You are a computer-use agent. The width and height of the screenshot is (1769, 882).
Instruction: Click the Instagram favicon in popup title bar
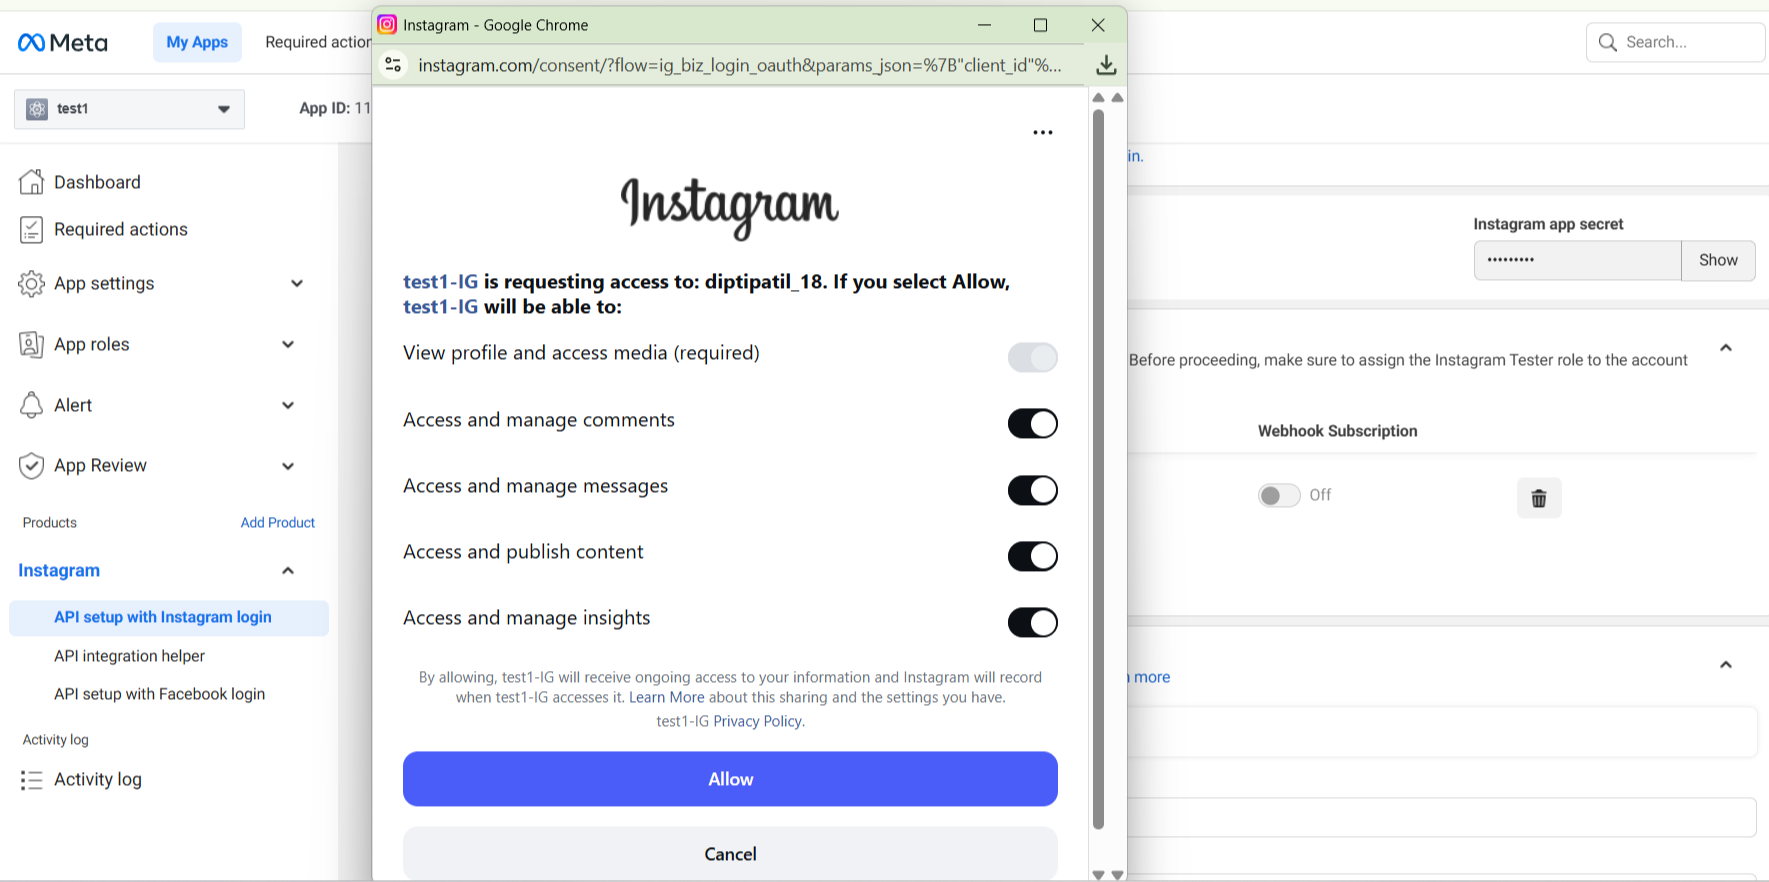pyautogui.click(x=387, y=24)
